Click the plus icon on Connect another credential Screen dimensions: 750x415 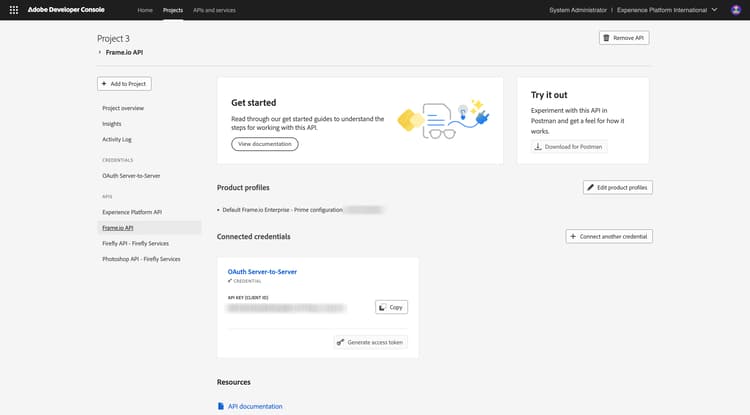(573, 236)
